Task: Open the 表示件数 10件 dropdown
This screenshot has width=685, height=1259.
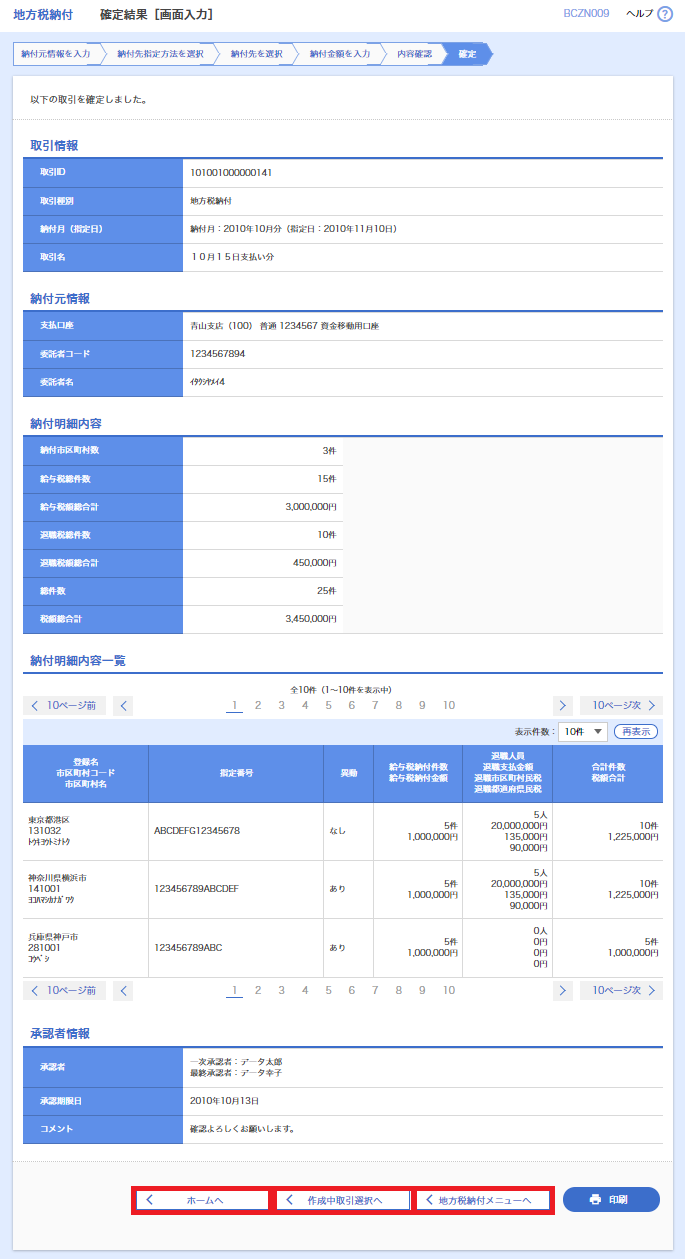Action: tap(583, 732)
